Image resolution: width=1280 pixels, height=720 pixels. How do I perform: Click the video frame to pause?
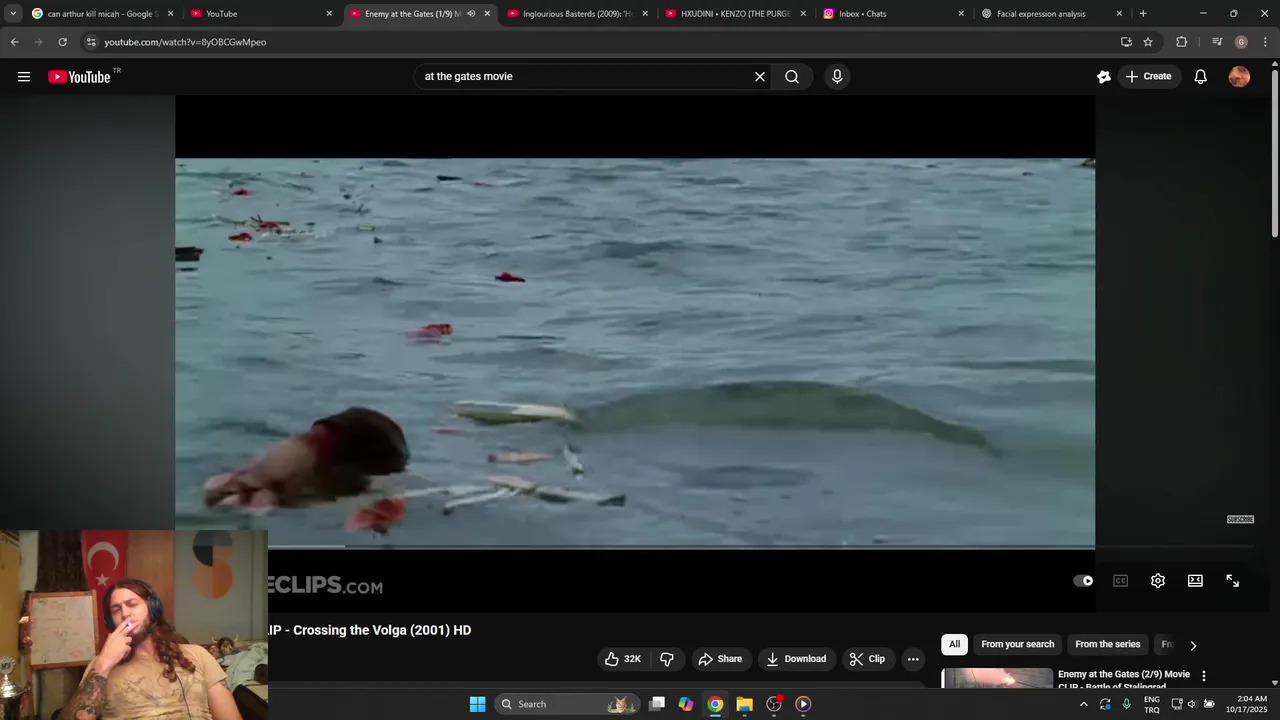tap(635, 352)
